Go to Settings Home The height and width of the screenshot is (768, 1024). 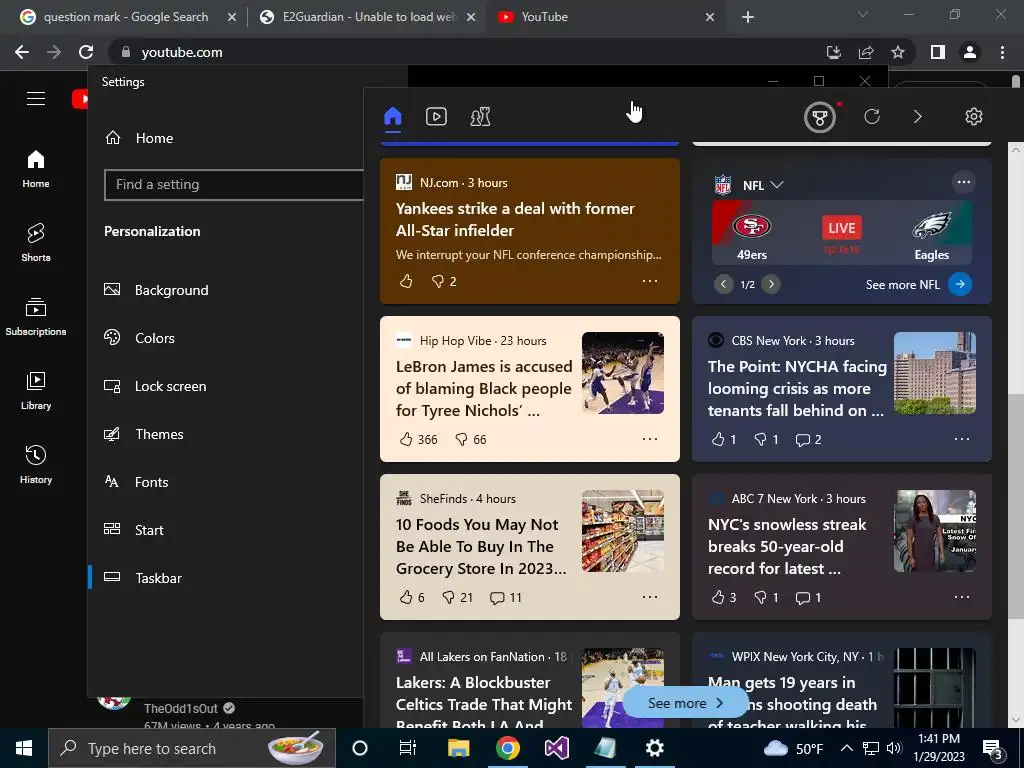[139, 138]
